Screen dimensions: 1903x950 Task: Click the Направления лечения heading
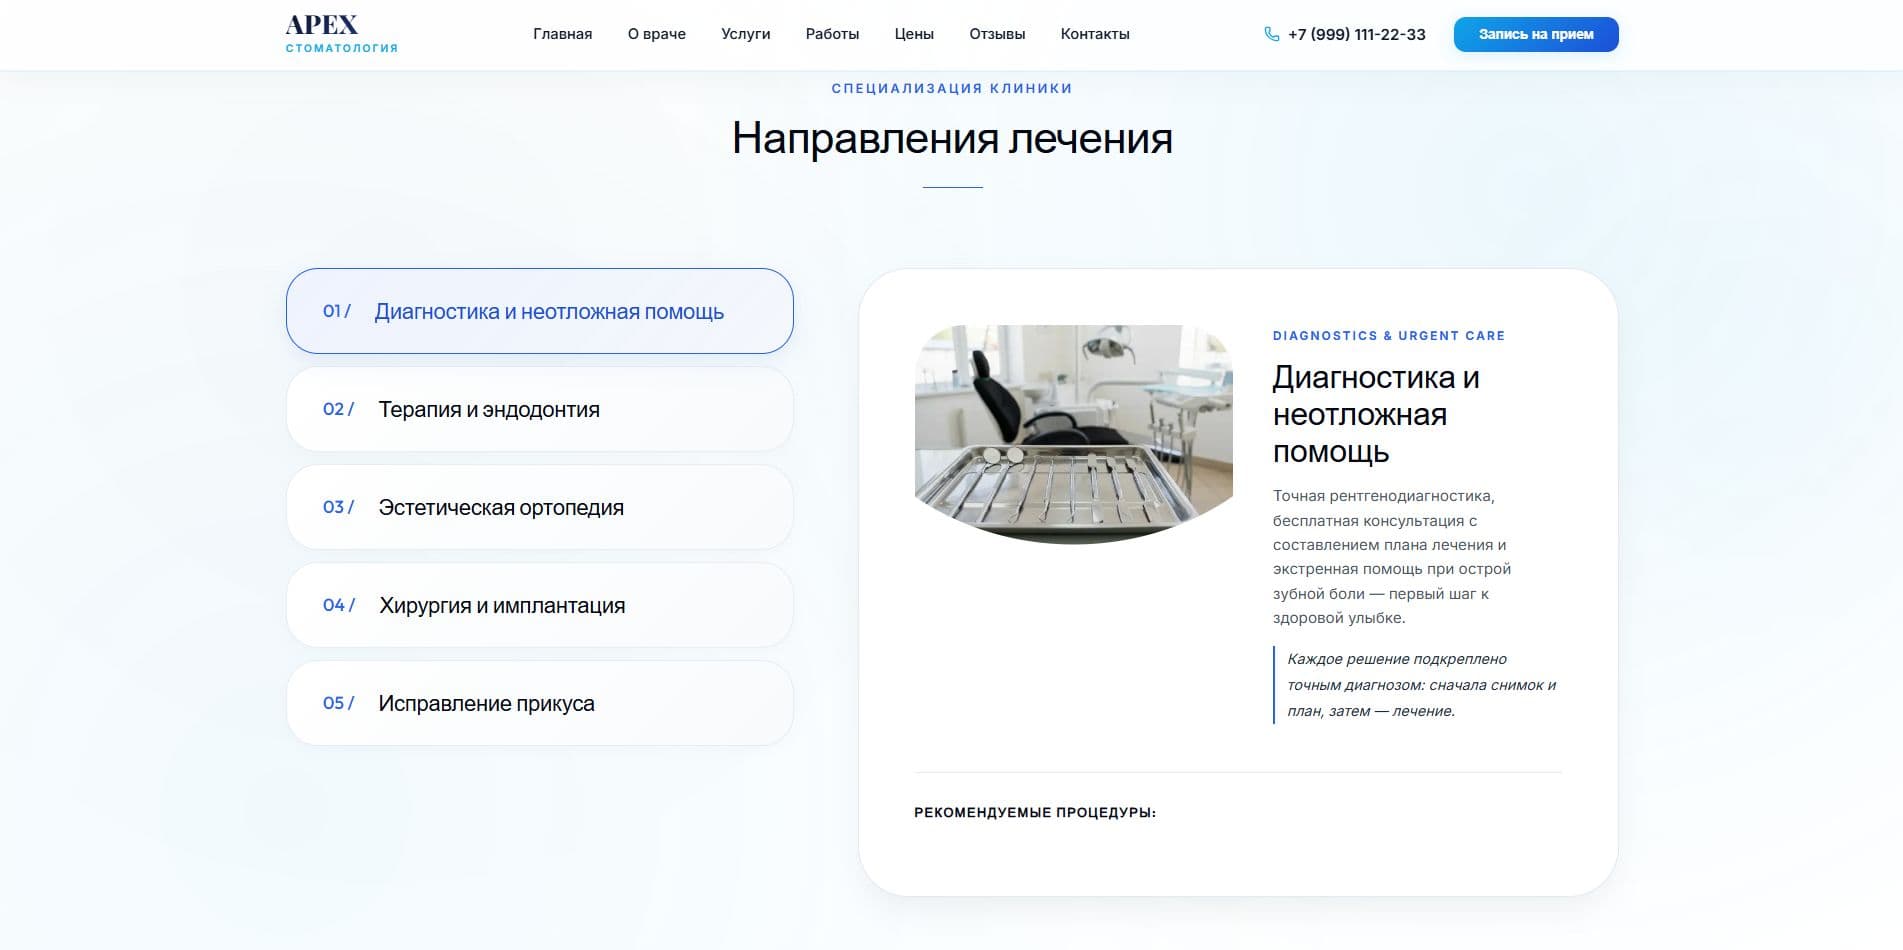click(952, 138)
